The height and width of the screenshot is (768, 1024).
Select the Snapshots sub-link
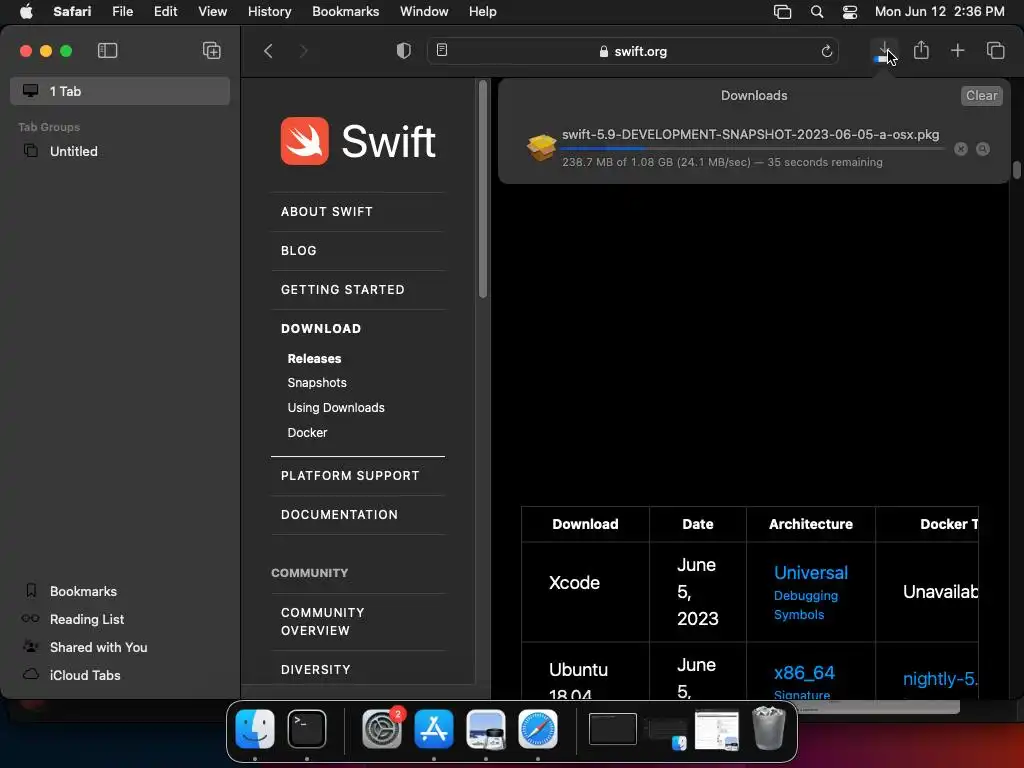tap(317, 383)
